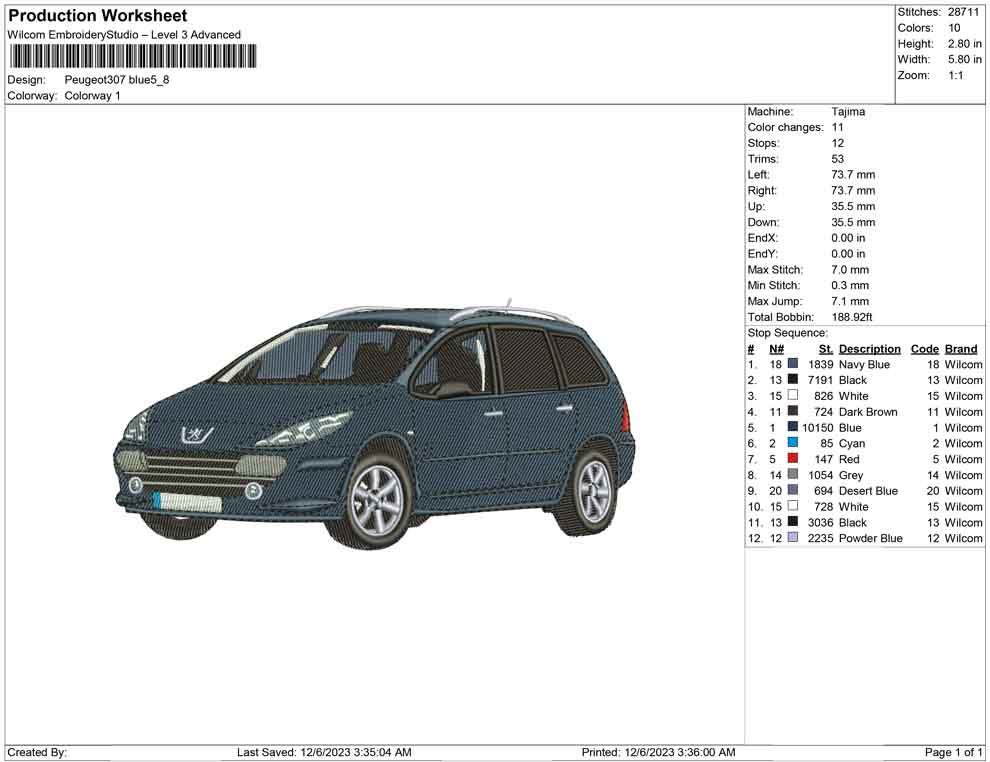Click the Down value '35.5 mm'
This screenshot has height=762, width=990.
853,222
